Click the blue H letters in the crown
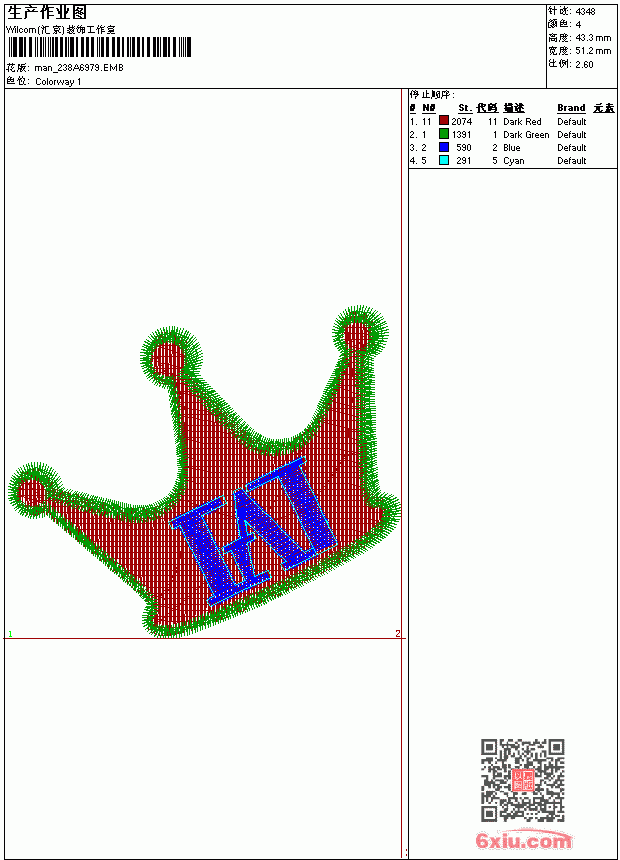The image size is (620, 860). pos(255,530)
